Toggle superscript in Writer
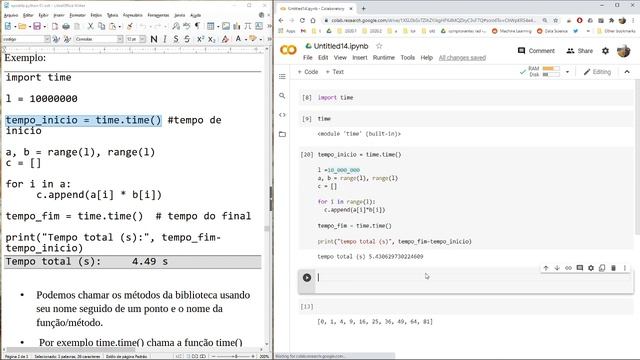The image size is (640, 360). coord(200,39)
